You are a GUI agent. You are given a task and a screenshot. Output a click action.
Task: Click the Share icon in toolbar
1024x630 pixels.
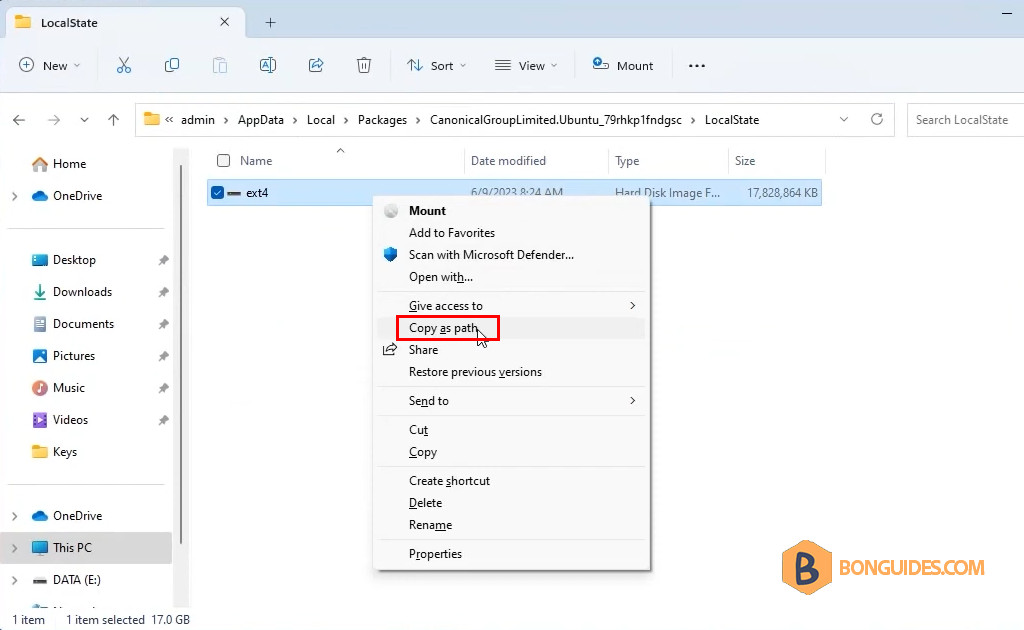pyautogui.click(x=316, y=65)
